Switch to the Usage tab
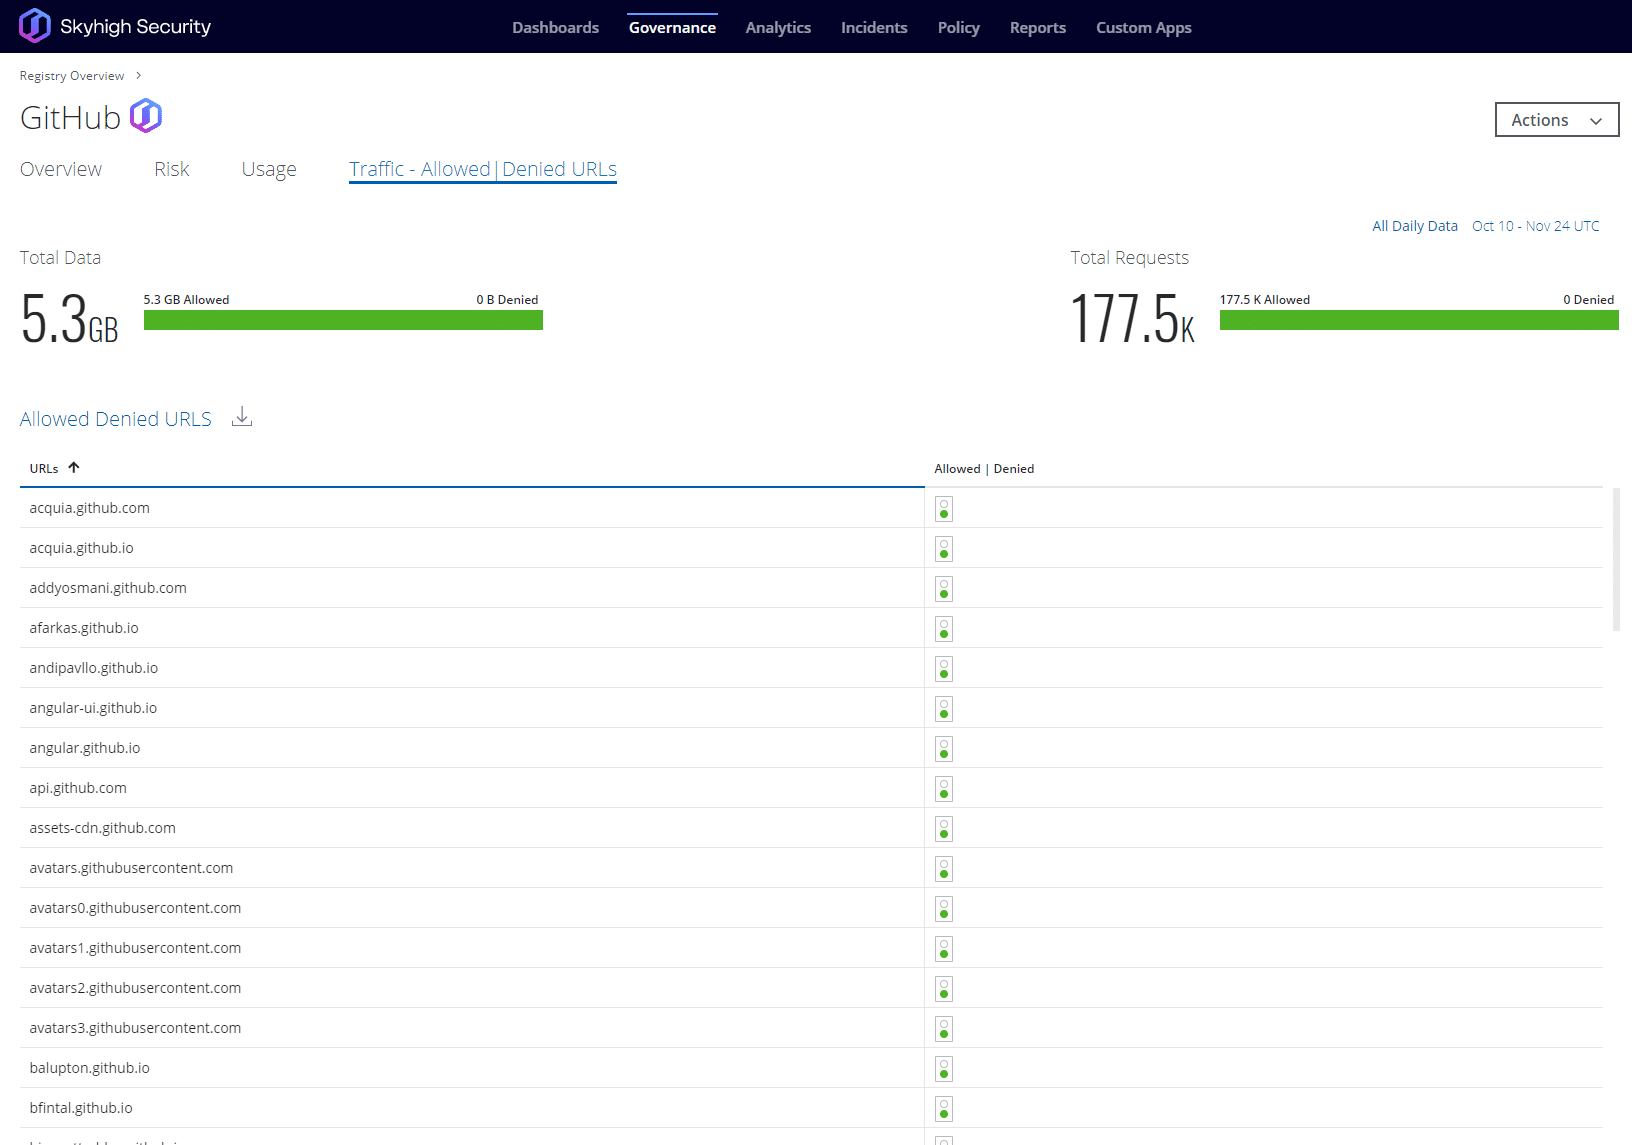 coord(268,169)
